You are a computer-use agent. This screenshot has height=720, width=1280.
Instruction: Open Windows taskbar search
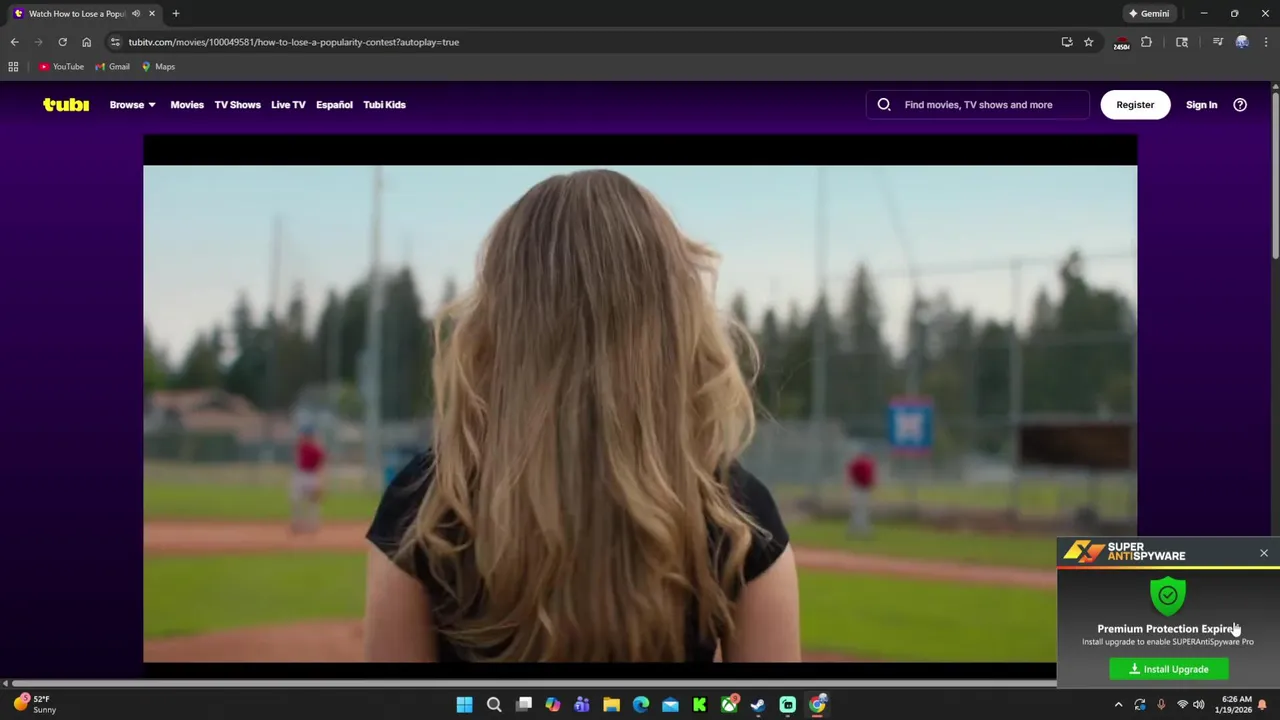click(494, 705)
